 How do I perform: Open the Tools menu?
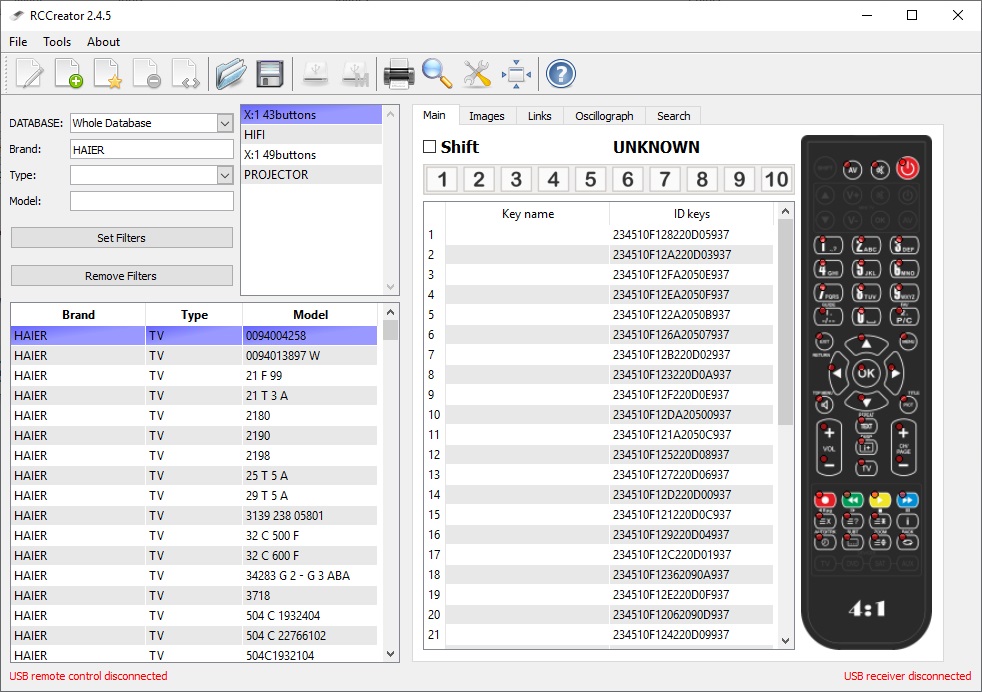coord(56,42)
